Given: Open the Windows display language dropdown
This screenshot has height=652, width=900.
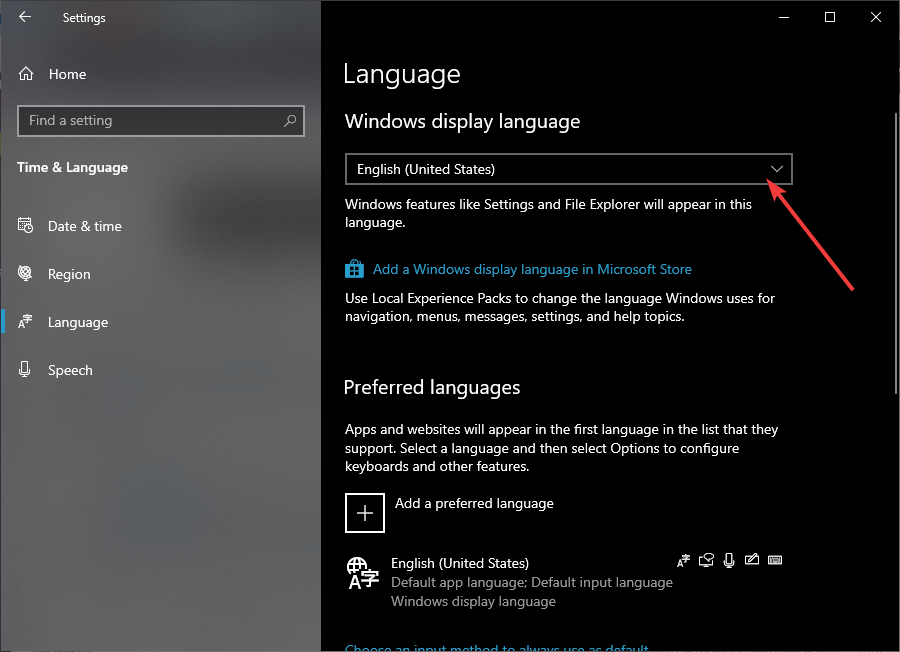Looking at the screenshot, I should pos(568,169).
